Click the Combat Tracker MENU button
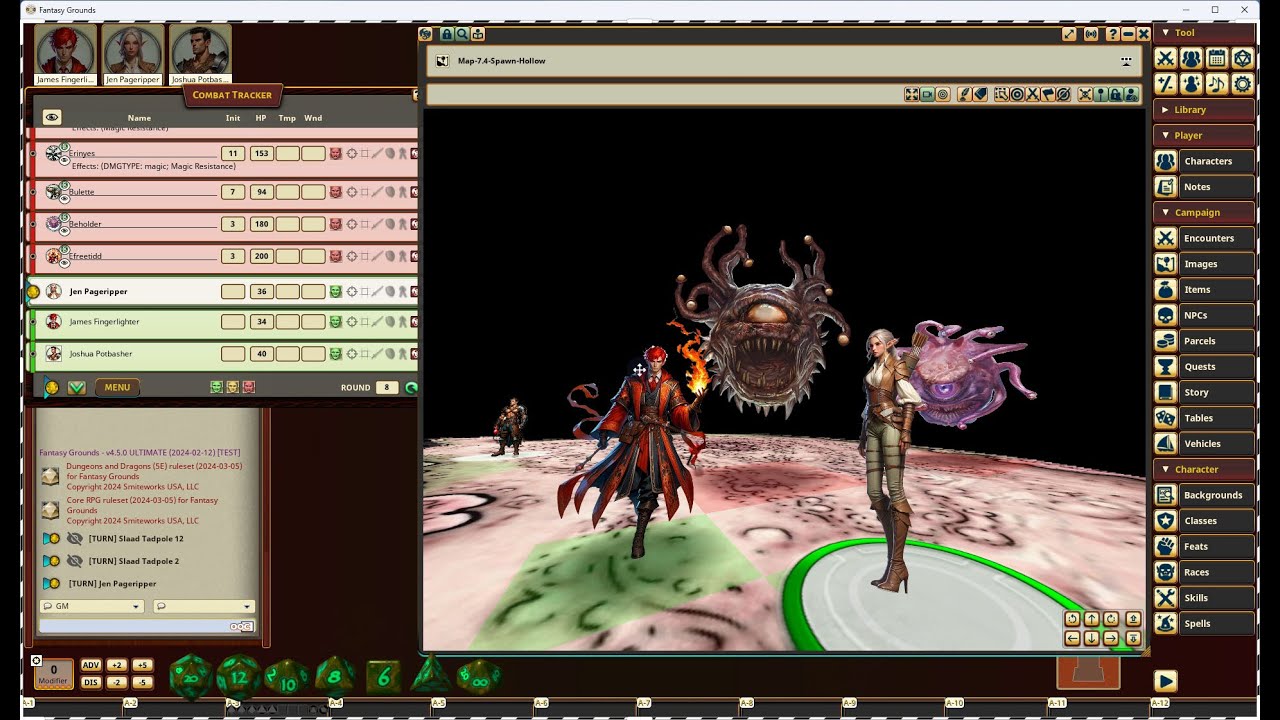Screen dimensions: 1280x720 [x=117, y=387]
